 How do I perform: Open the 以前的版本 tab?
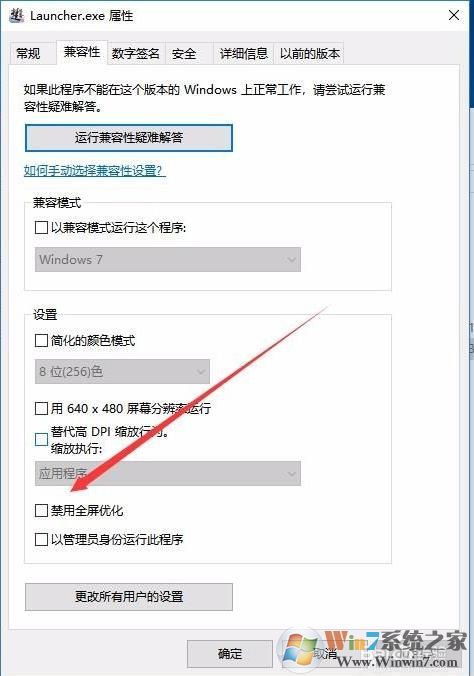tap(309, 53)
